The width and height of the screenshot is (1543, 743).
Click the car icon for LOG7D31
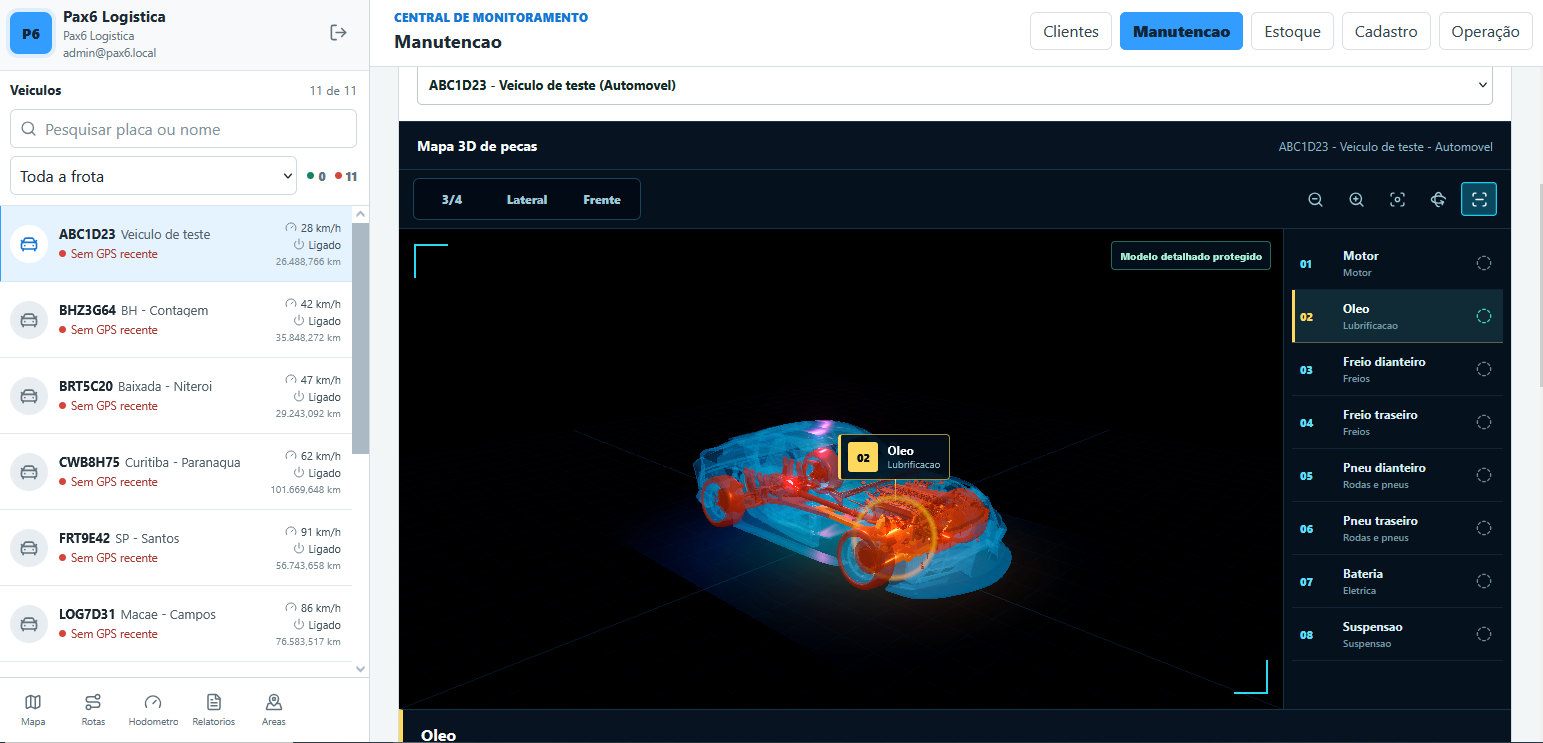pyautogui.click(x=30, y=624)
